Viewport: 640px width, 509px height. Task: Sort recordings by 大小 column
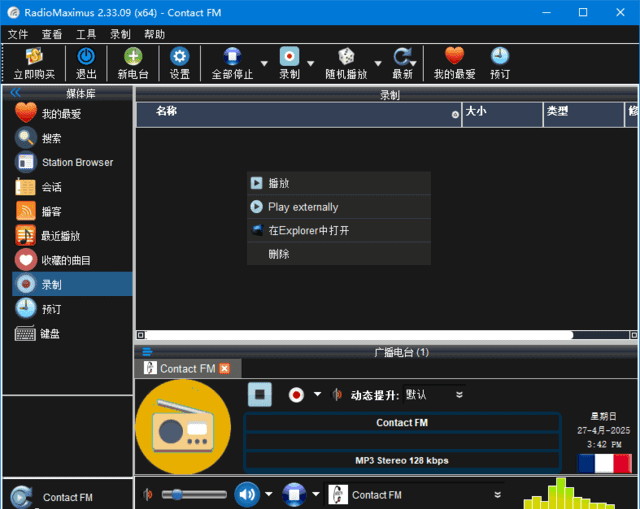[x=502, y=114]
